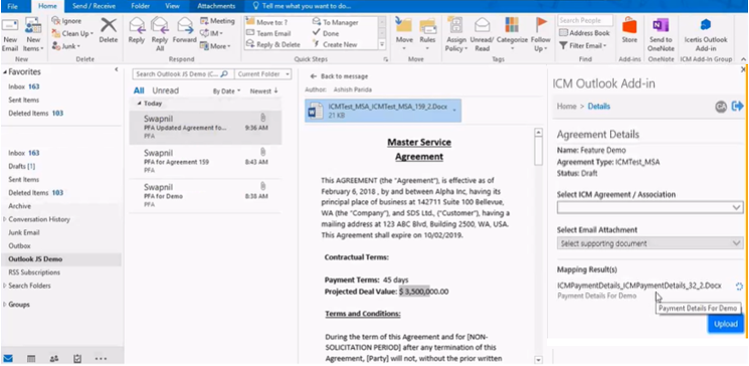Image resolution: width=749 pixels, height=366 pixels.
Task: Open Select supporting document dropdown
Action: tap(650, 243)
